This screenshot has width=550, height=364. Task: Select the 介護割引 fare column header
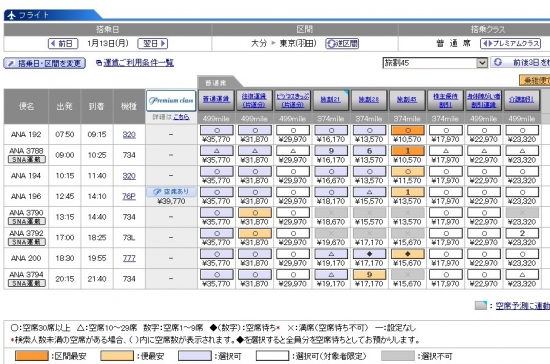pos(522,100)
